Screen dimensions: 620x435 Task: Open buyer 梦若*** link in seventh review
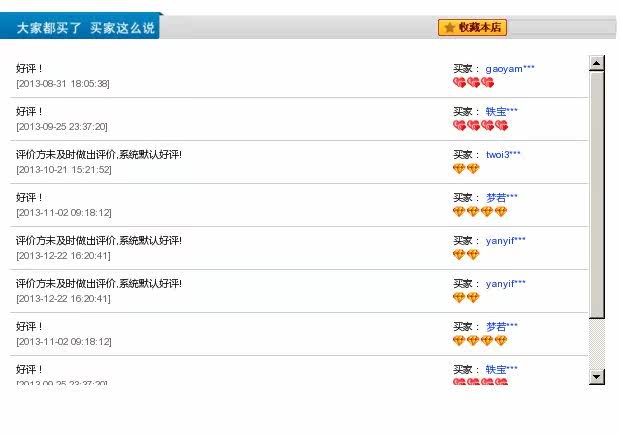tap(501, 327)
